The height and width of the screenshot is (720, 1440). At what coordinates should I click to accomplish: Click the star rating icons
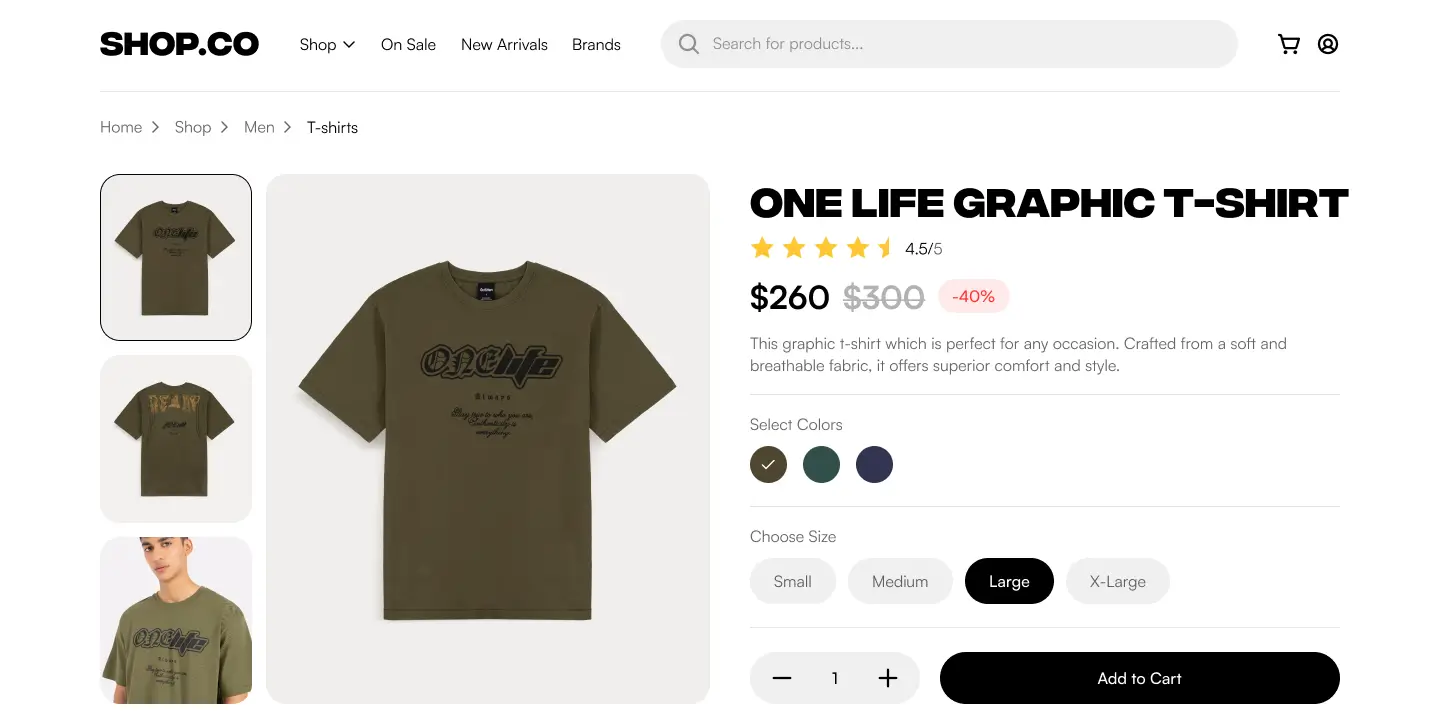pyautogui.click(x=822, y=248)
